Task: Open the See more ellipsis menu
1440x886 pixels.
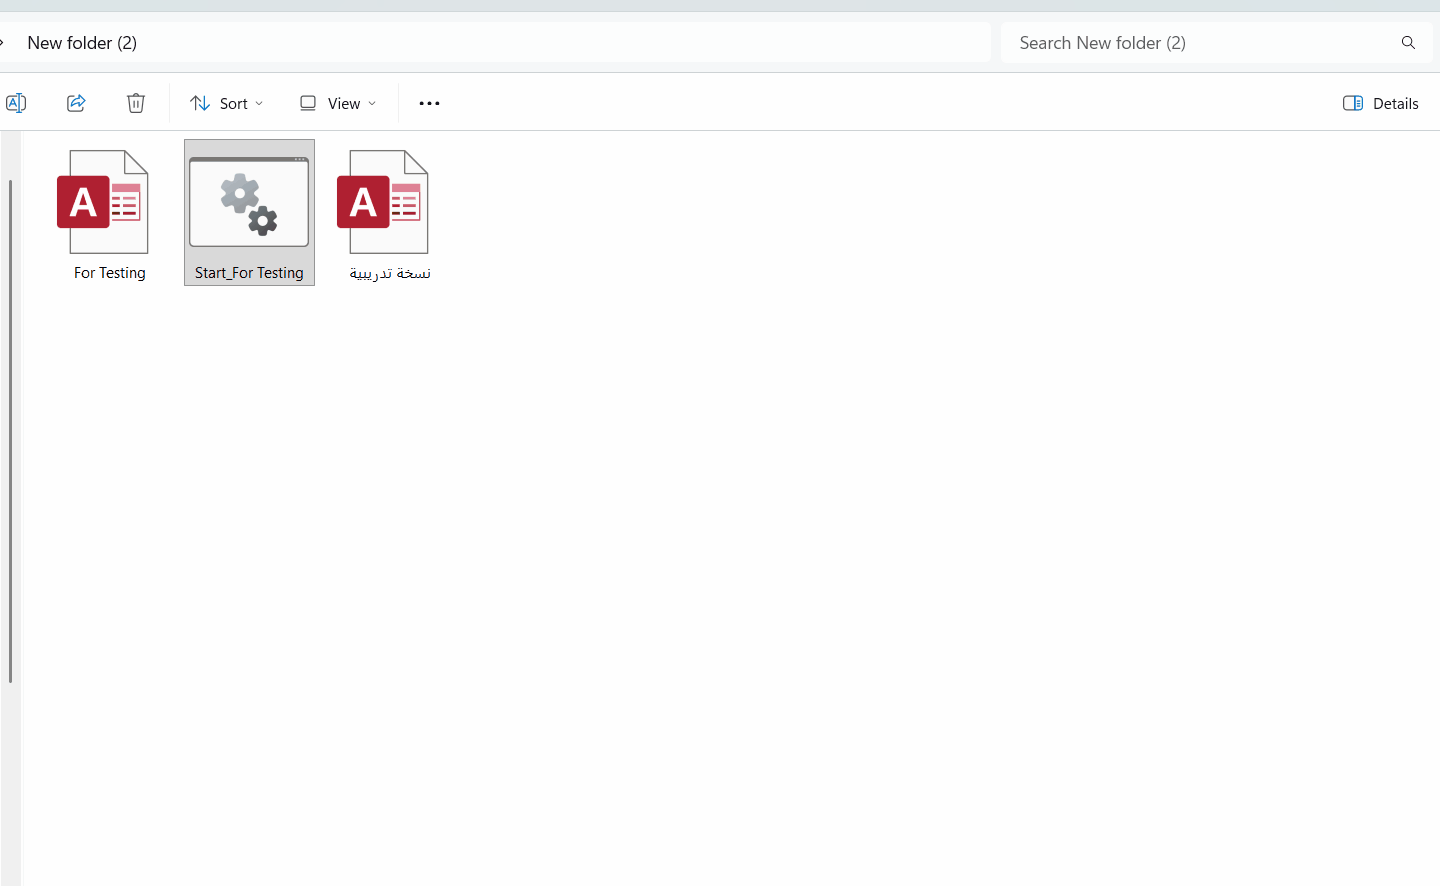Action: [429, 103]
